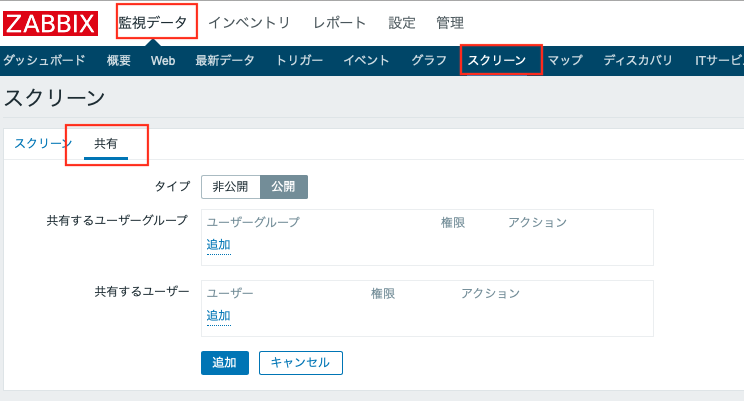Open the グラフ page
Image resolution: width=744 pixels, height=401 pixels.
tap(429, 60)
